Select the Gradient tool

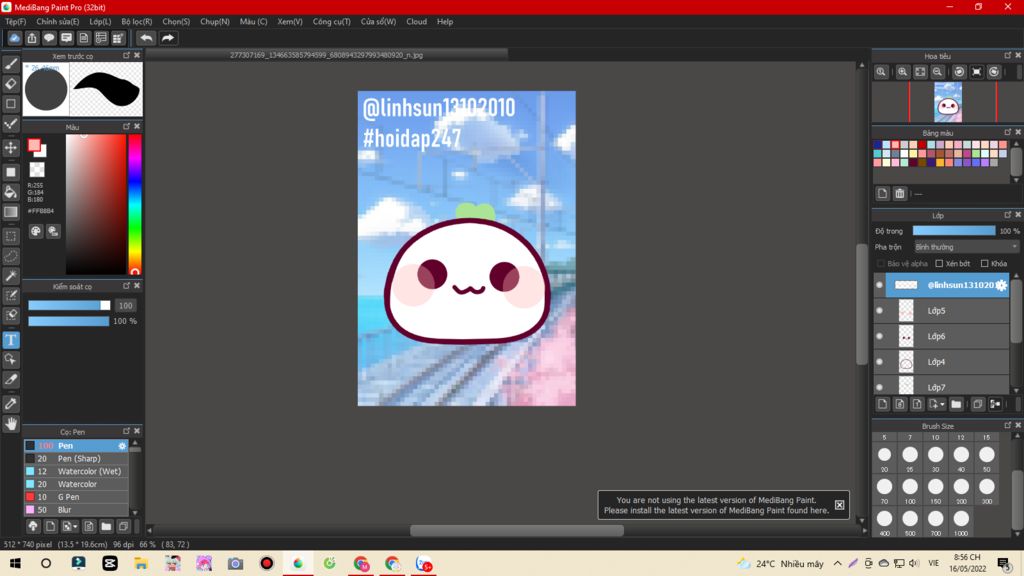11,212
